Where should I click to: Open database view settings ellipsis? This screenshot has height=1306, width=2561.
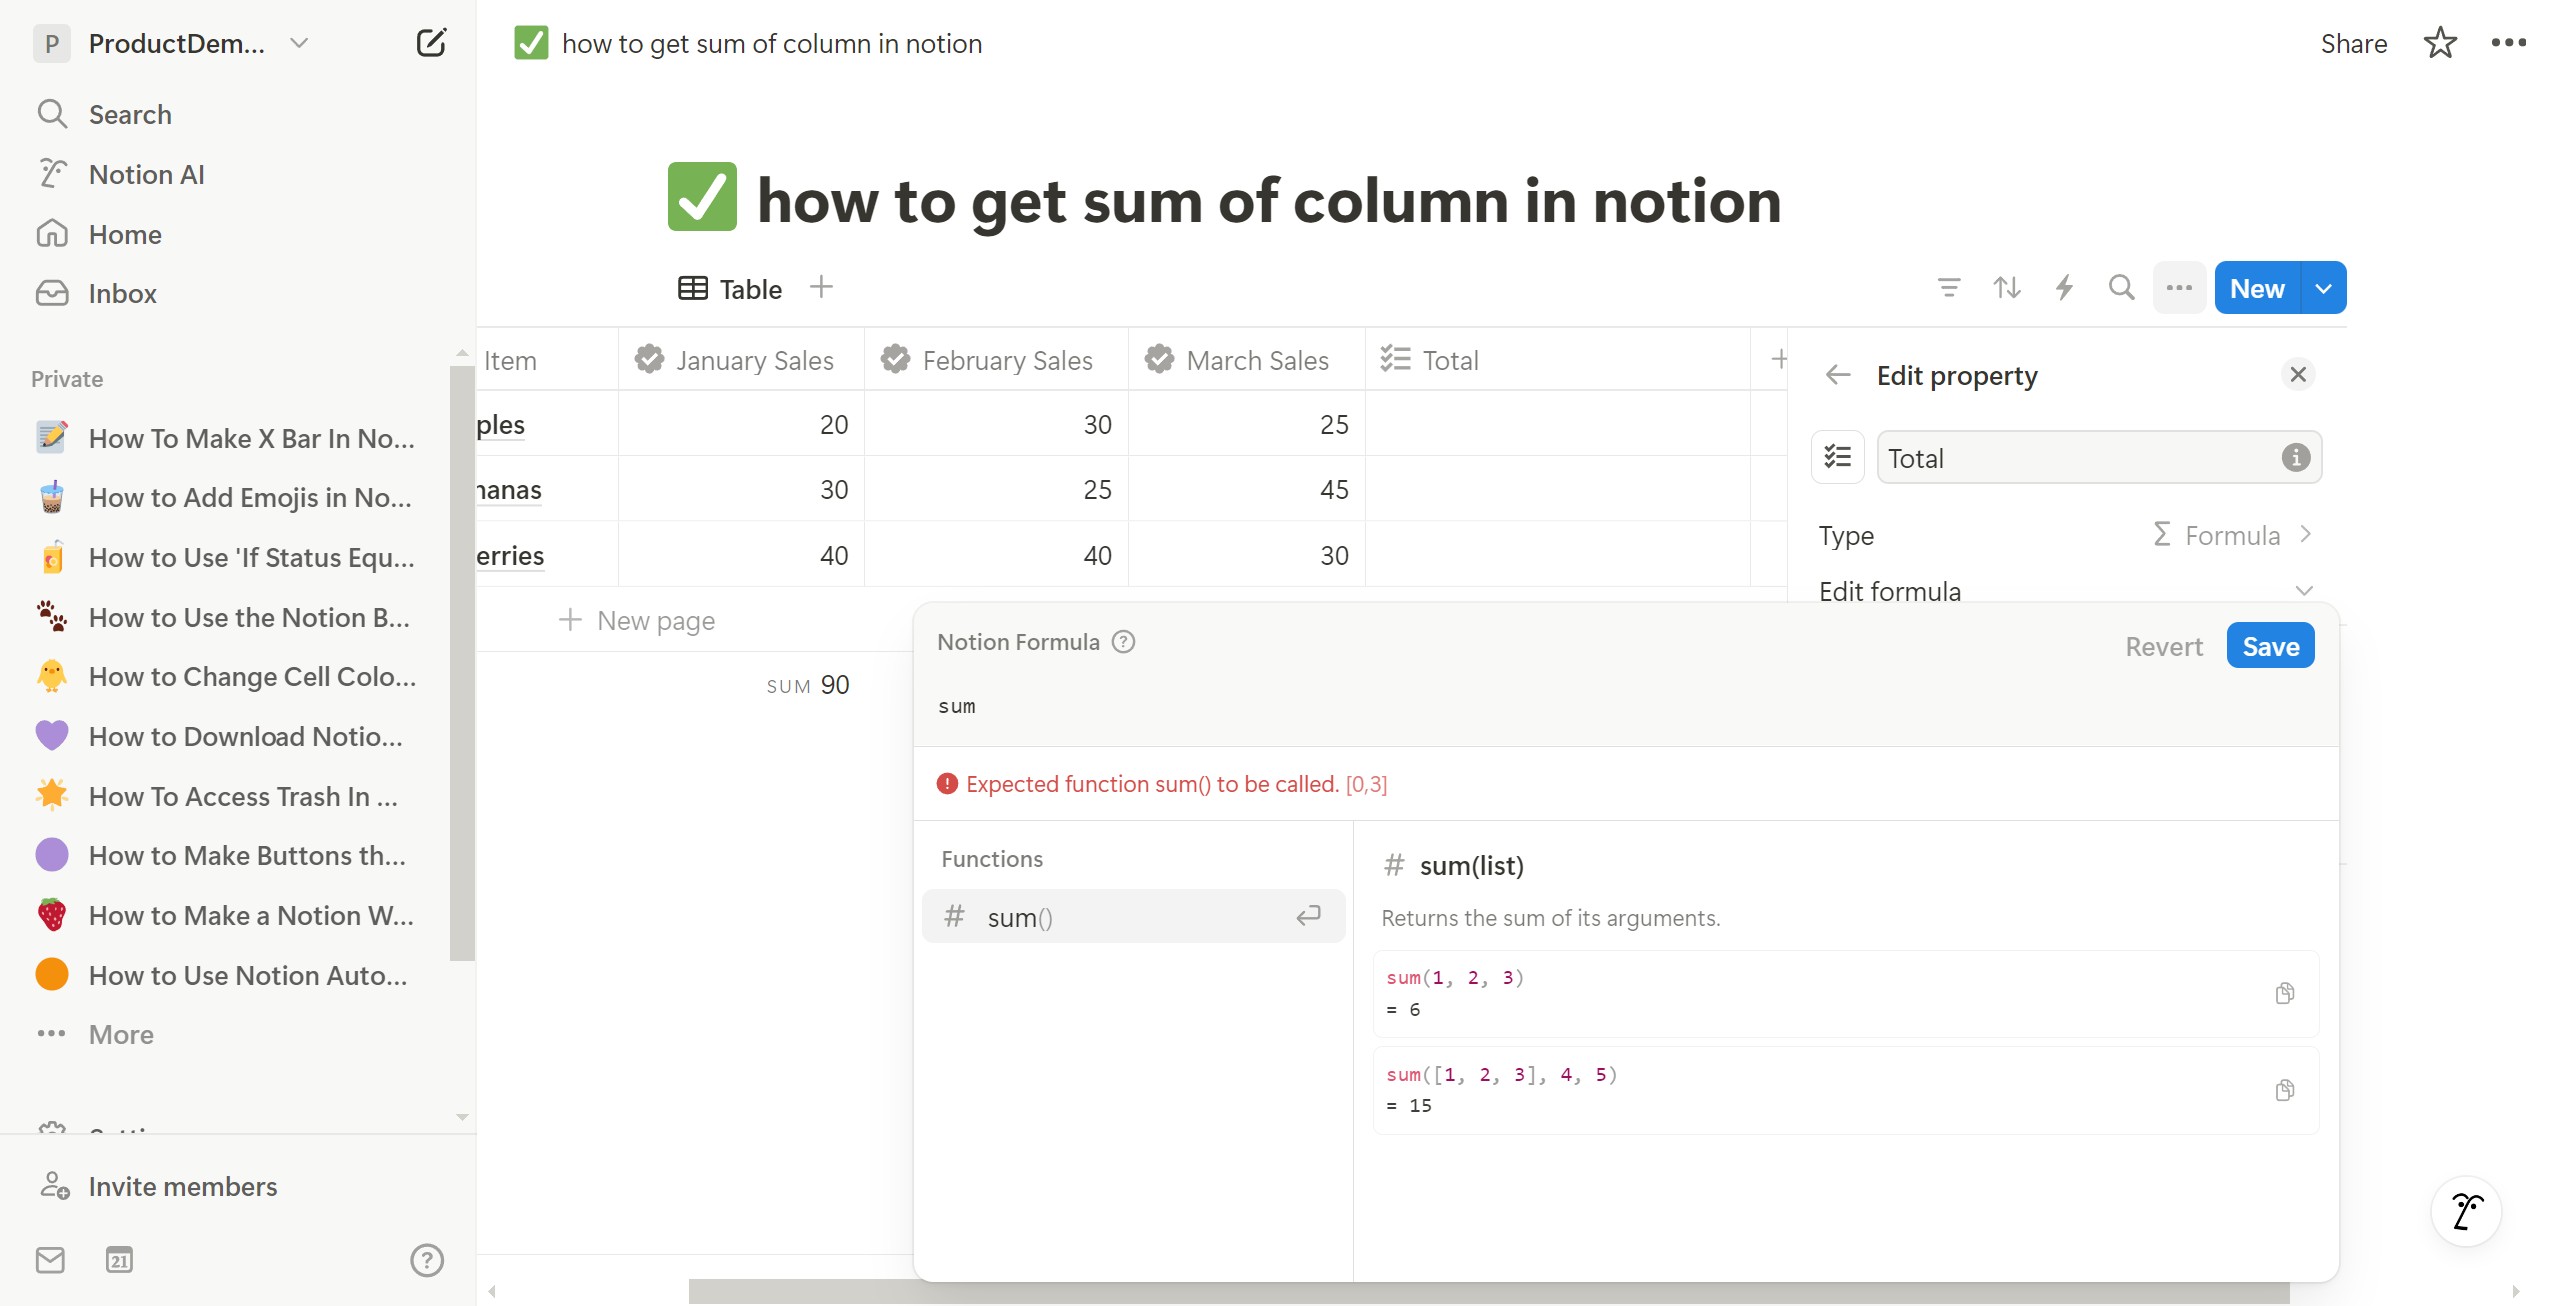[x=2179, y=288]
